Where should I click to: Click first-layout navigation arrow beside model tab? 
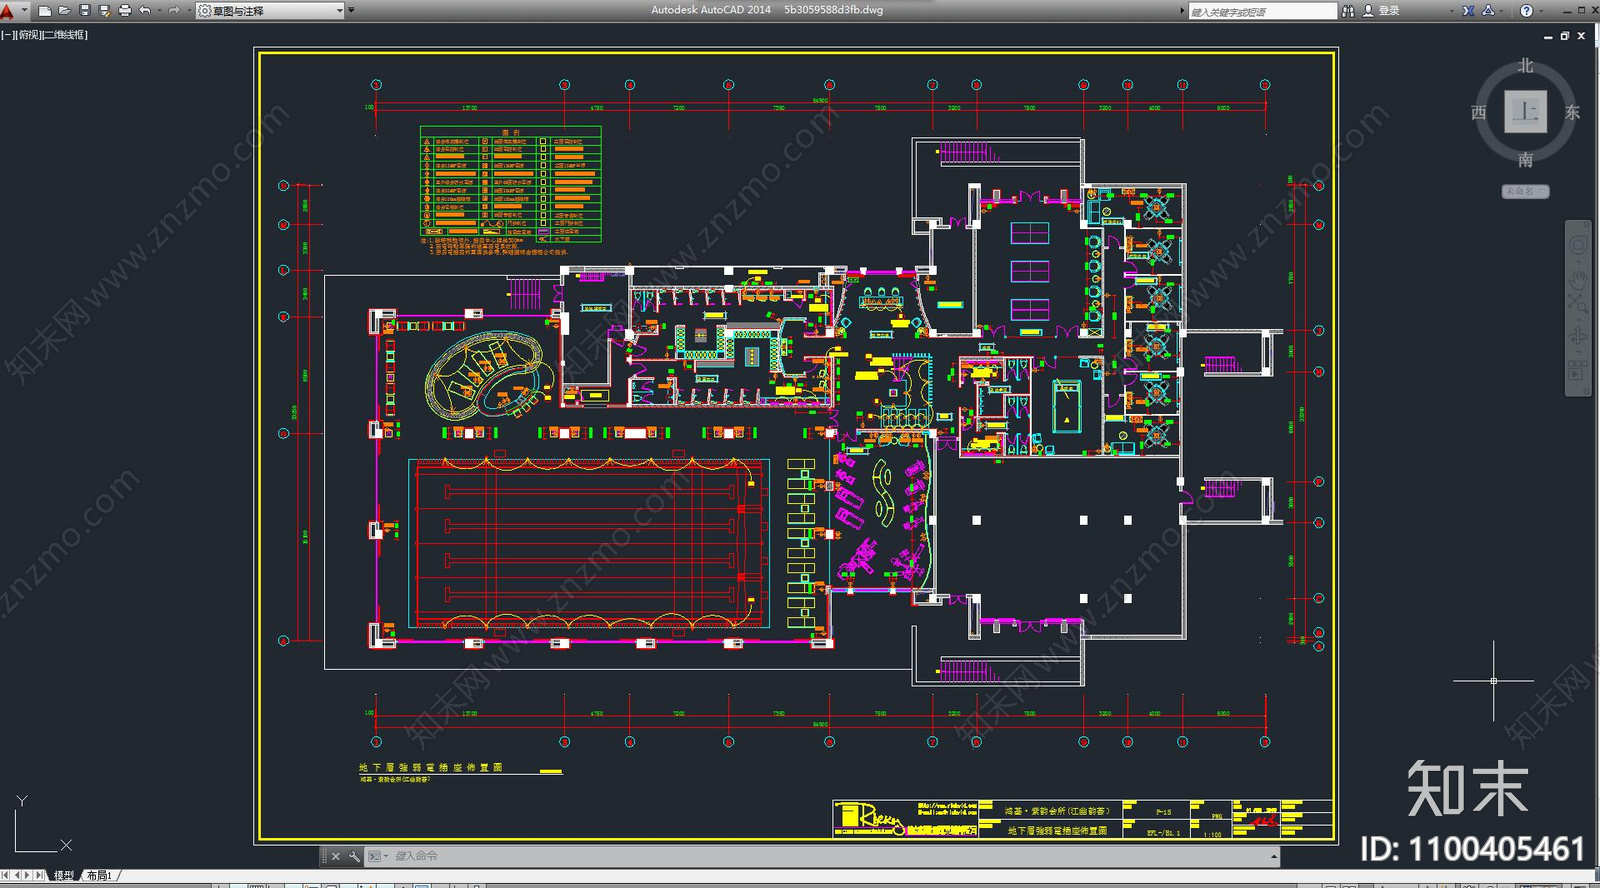point(6,875)
